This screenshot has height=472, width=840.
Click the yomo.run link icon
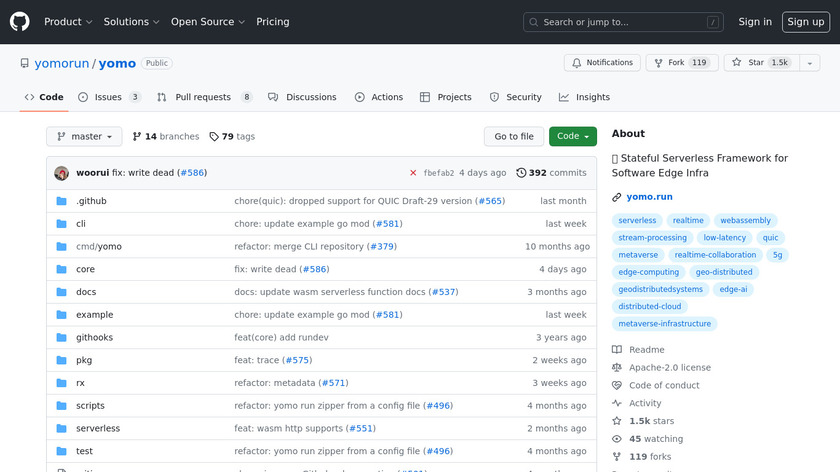[617, 197]
